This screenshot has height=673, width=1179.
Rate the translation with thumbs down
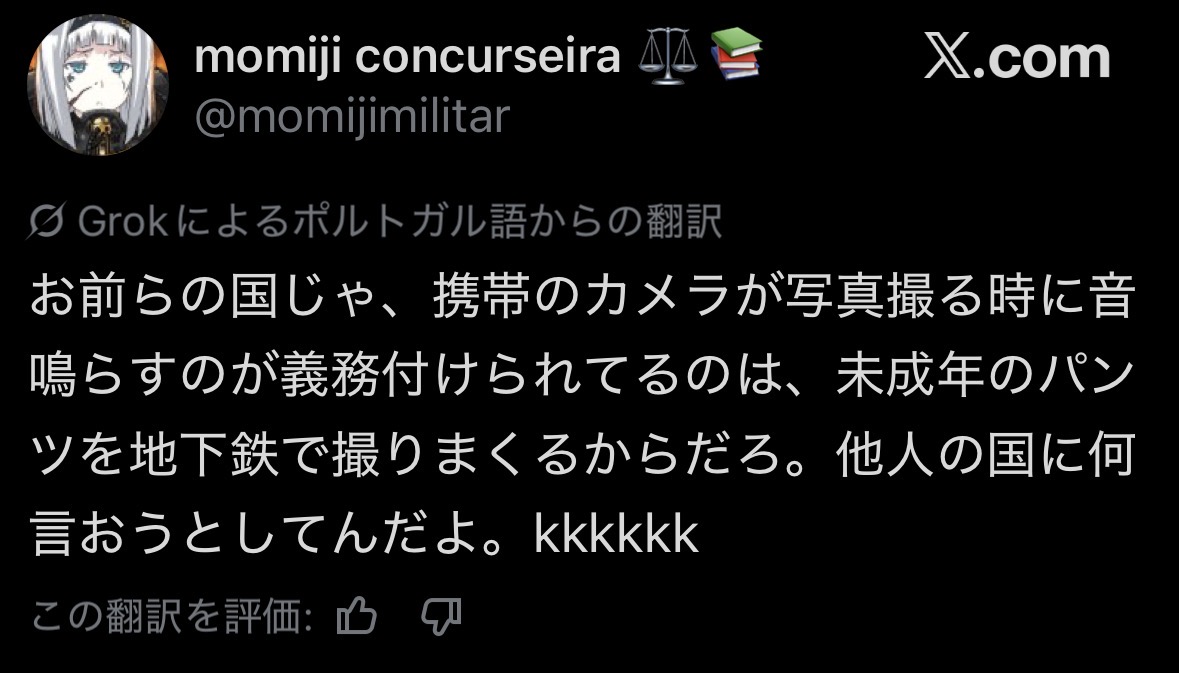click(441, 617)
